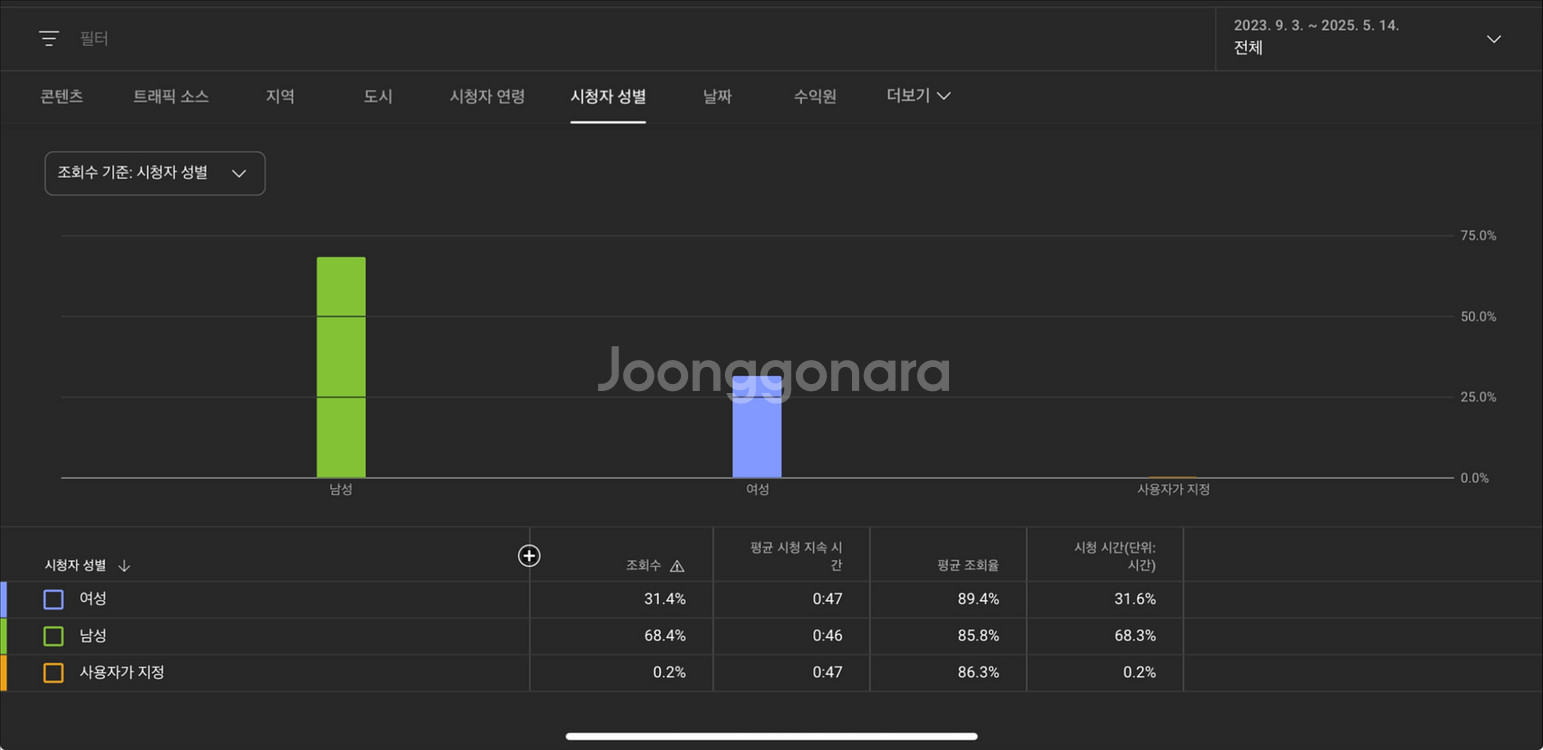Click the 25.0% axis label
This screenshot has height=750, width=1543.
click(x=1478, y=398)
